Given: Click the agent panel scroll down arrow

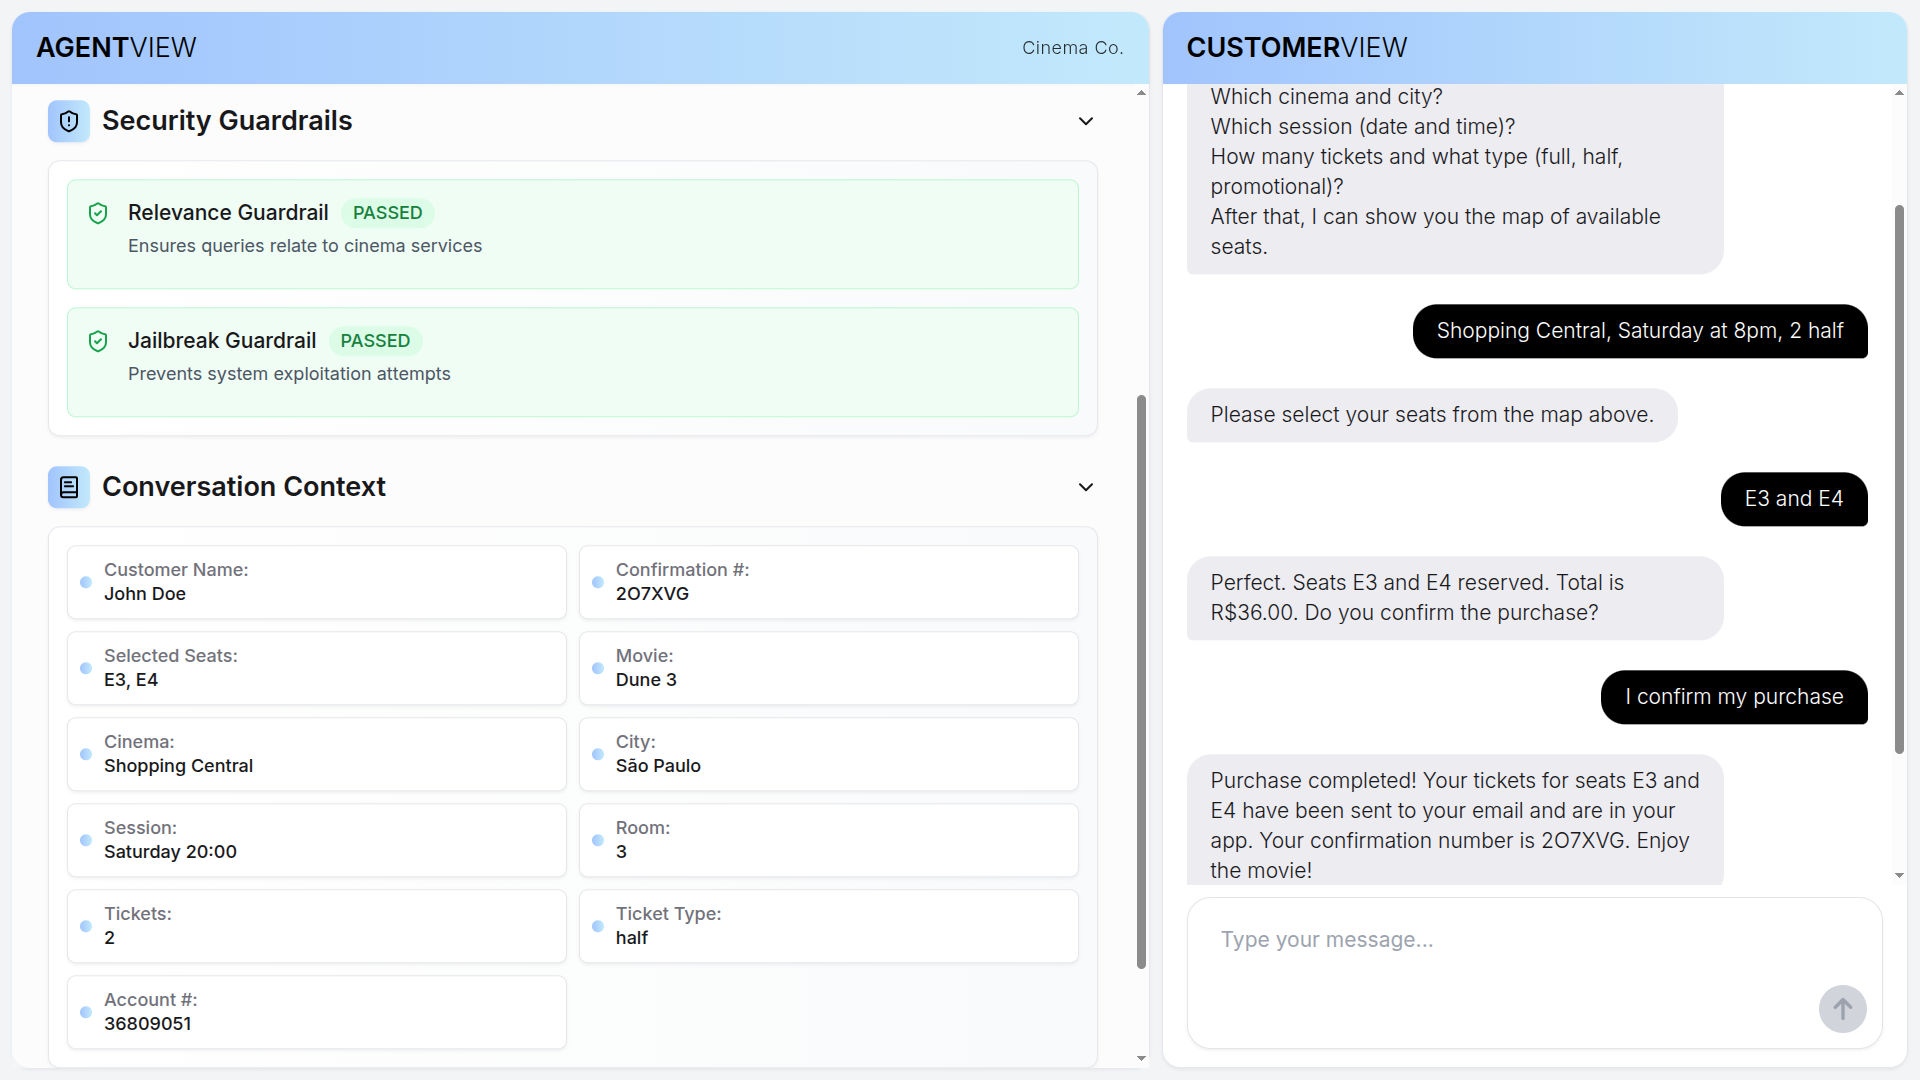Looking at the screenshot, I should click(1141, 1058).
